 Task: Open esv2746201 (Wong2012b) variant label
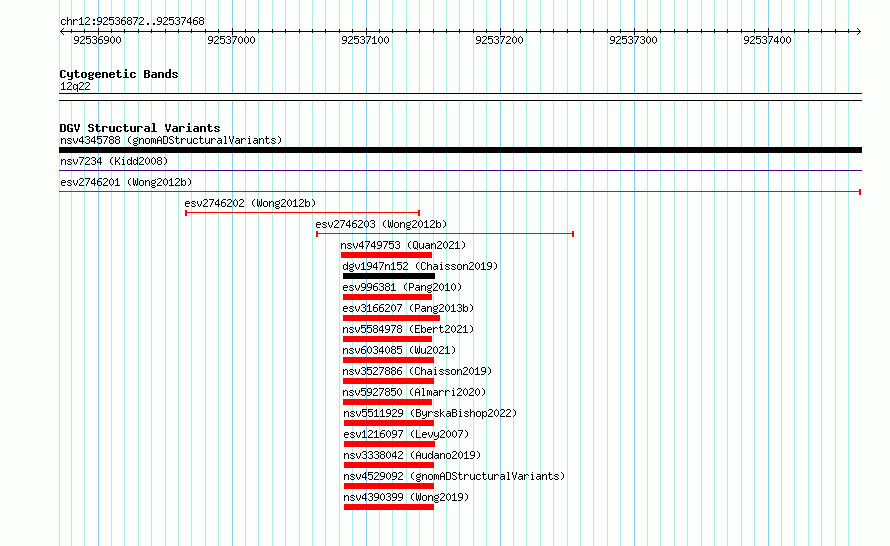[126, 182]
